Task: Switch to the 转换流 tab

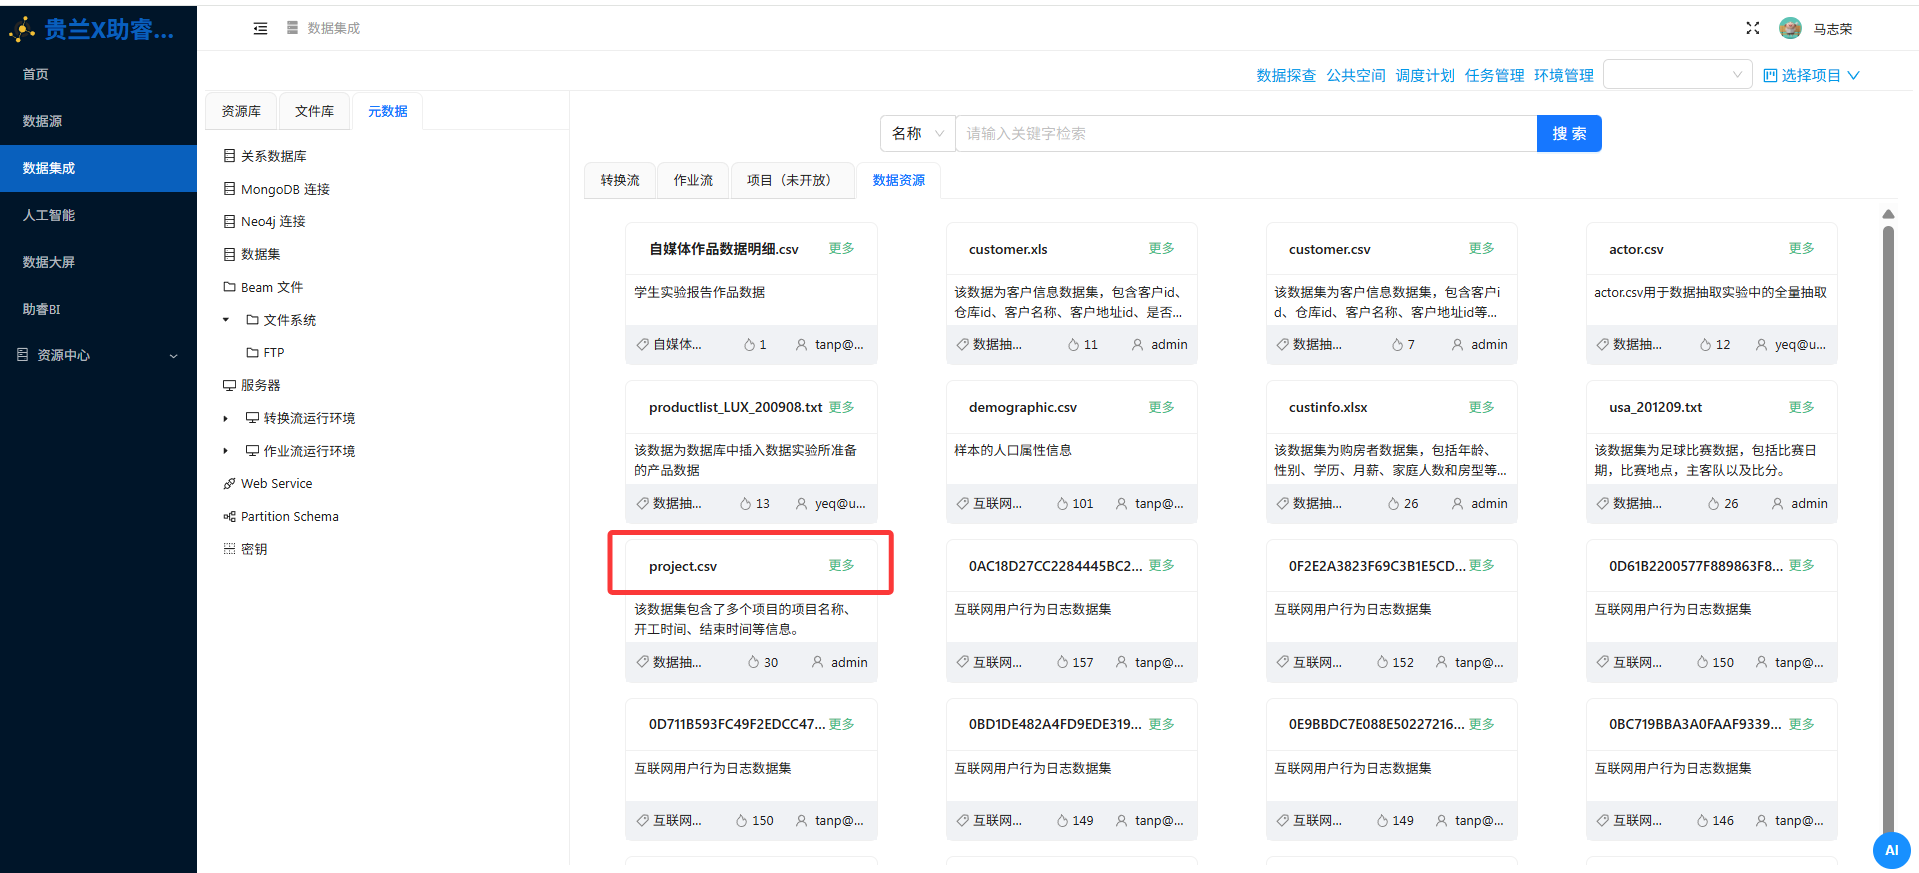Action: pyautogui.click(x=620, y=180)
